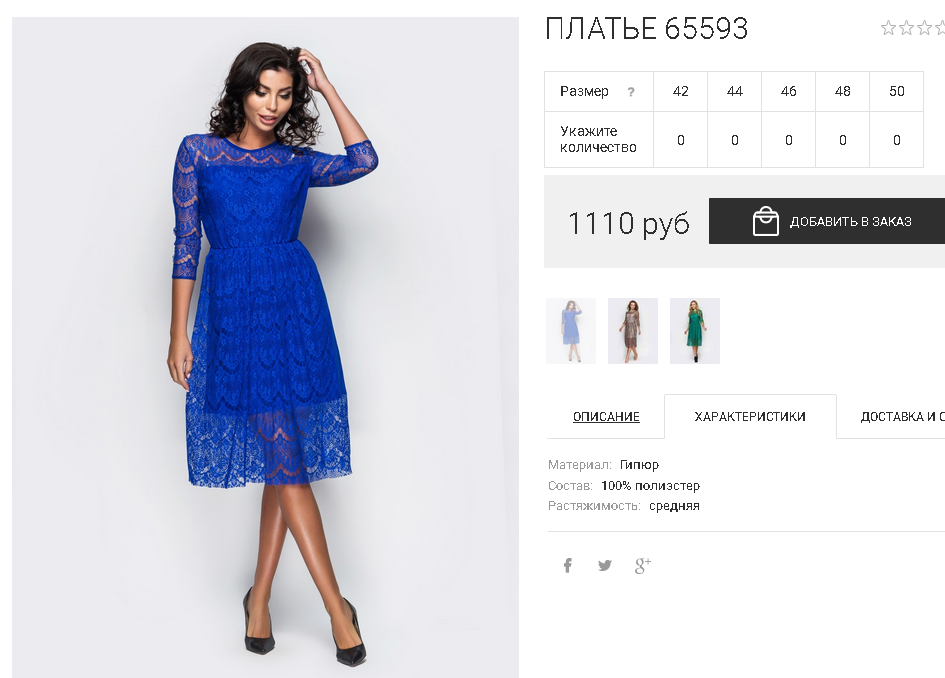Open the ОПИСАНИЕ tab
945x678 pixels.
click(x=606, y=416)
